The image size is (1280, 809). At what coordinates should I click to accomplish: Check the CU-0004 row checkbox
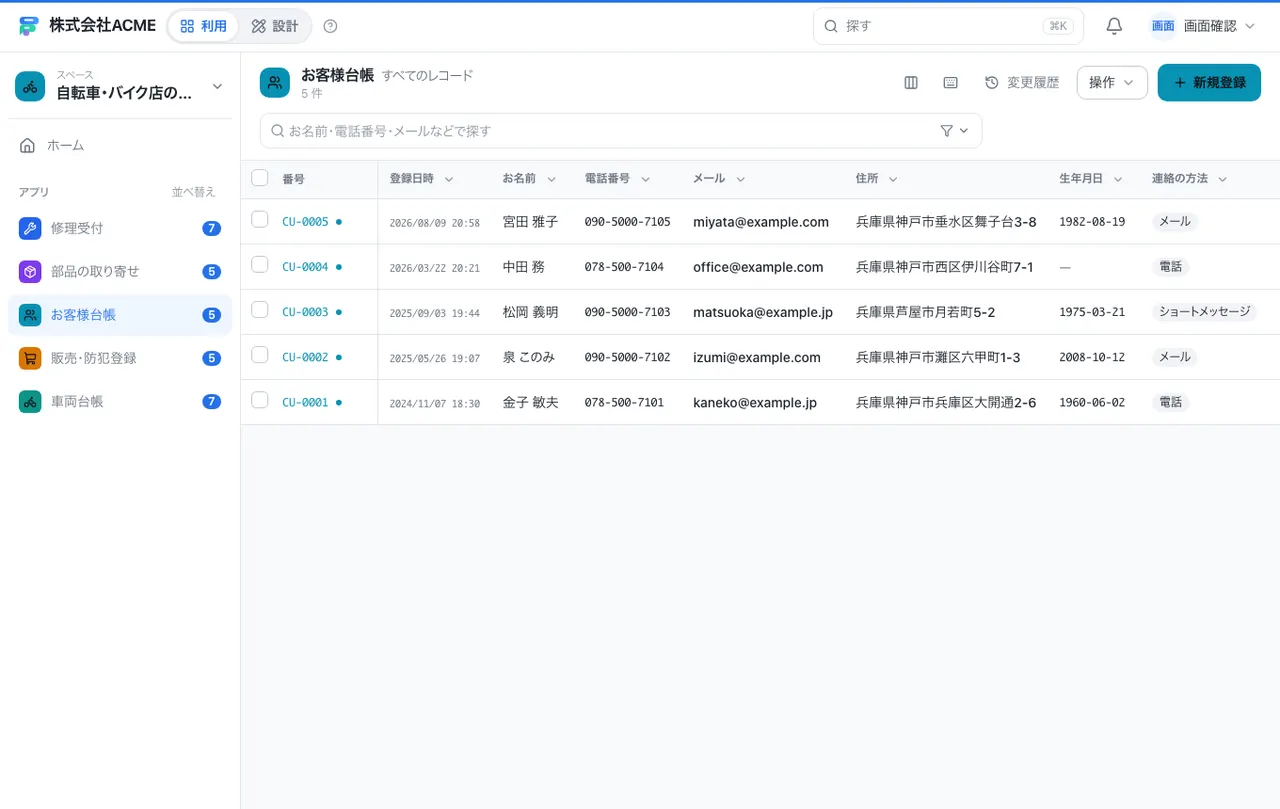click(x=260, y=264)
